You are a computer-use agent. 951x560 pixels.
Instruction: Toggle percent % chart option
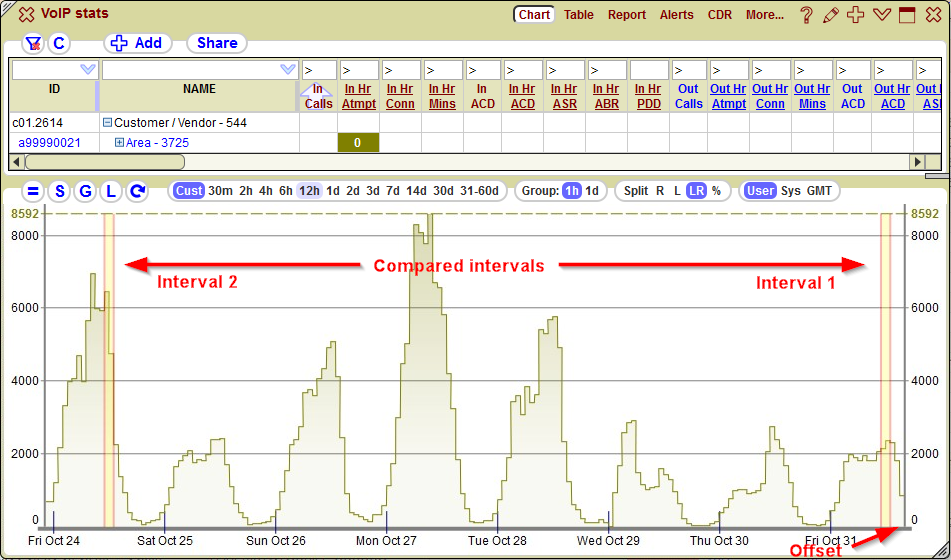(x=716, y=191)
